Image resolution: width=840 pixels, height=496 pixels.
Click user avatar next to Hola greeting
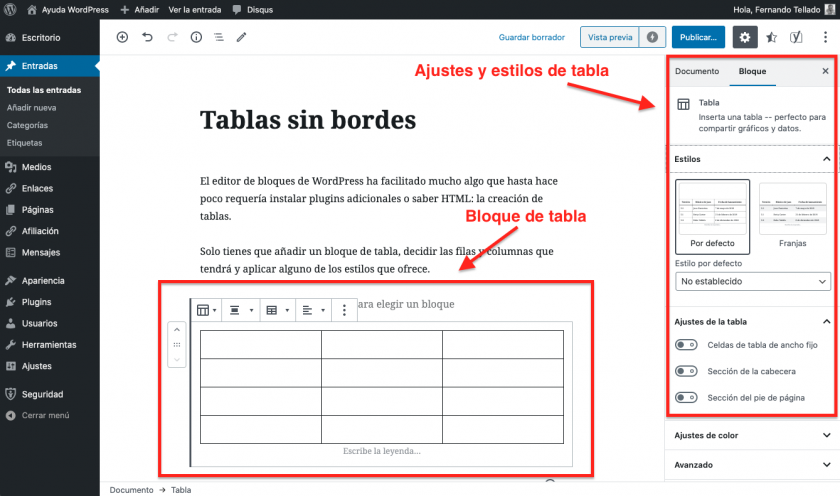click(830, 9)
